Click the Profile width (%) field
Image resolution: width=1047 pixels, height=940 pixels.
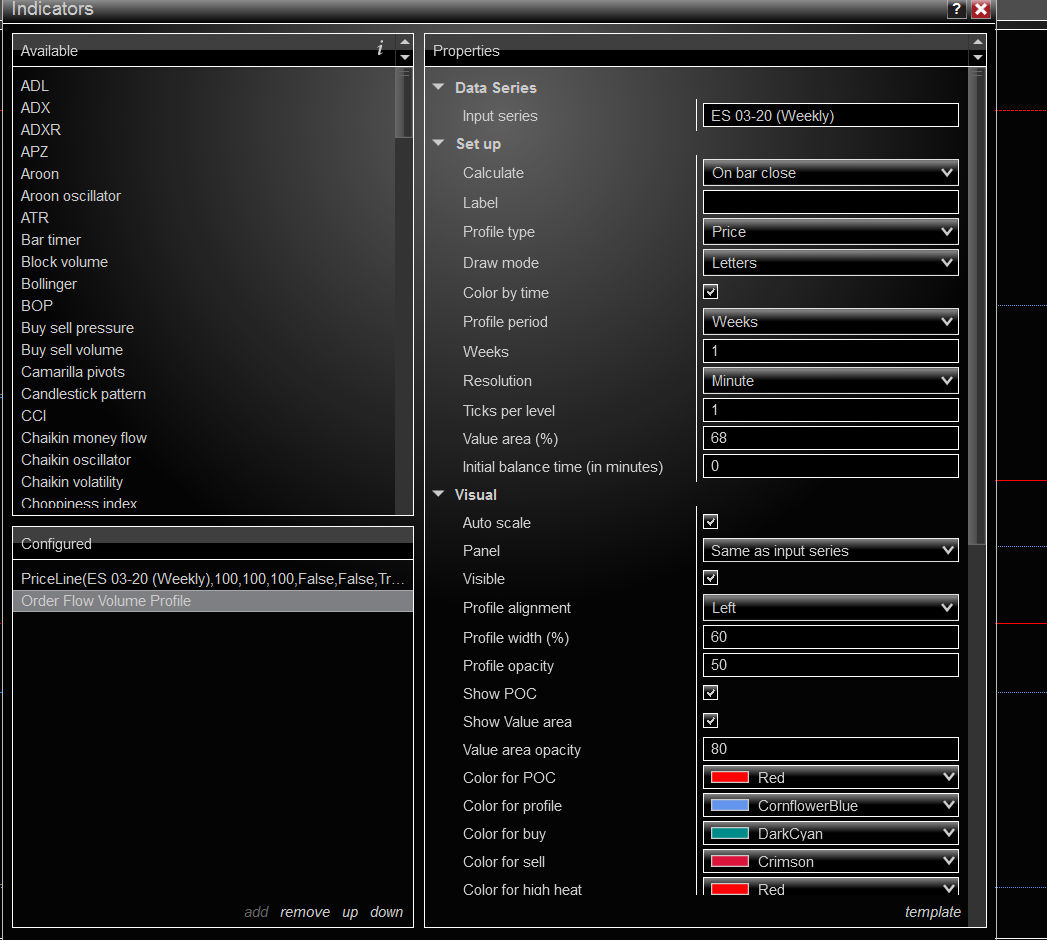click(831, 637)
